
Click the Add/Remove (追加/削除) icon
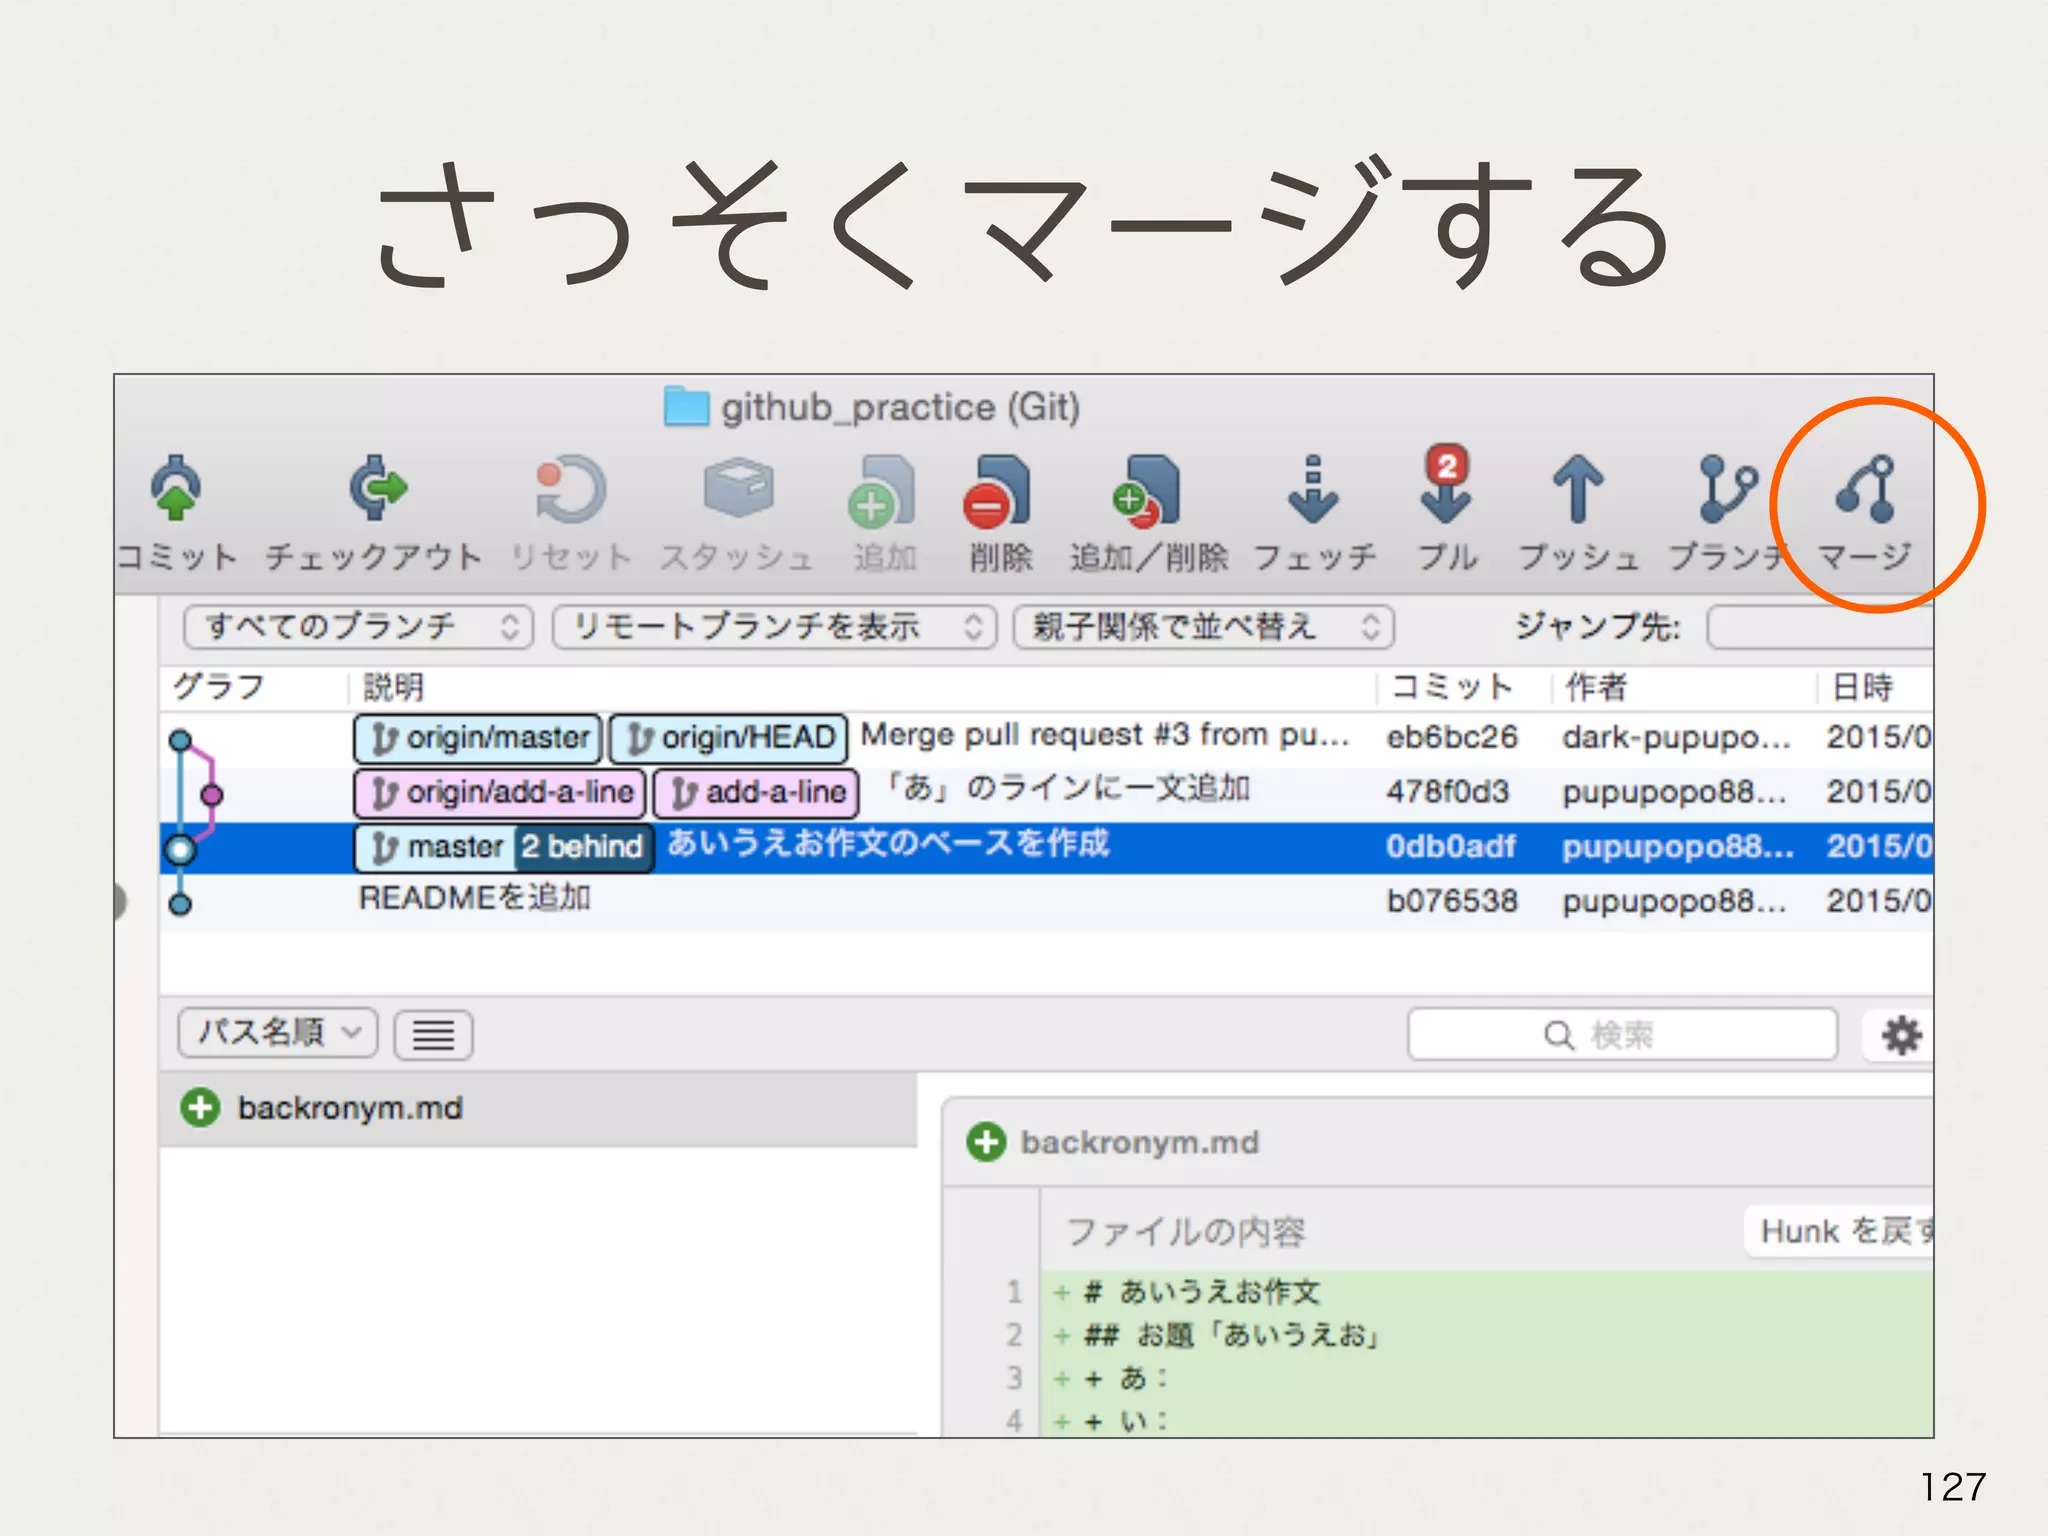click(1148, 492)
